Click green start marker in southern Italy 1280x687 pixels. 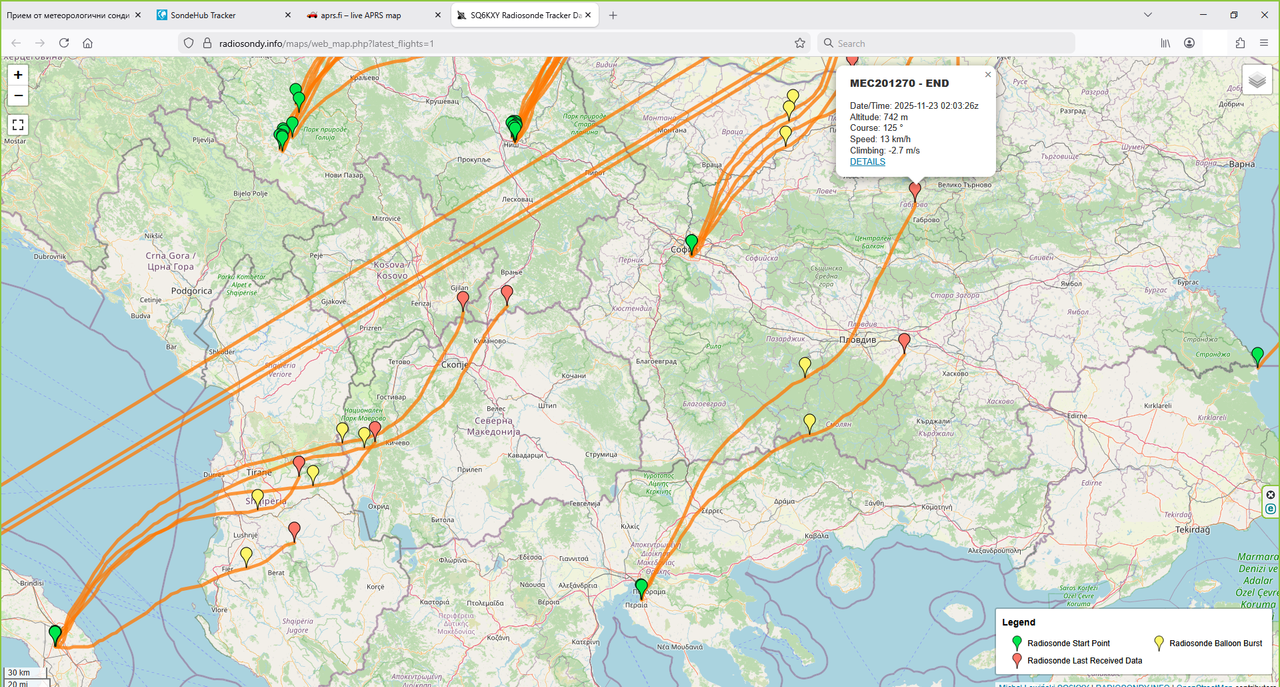[55, 634]
